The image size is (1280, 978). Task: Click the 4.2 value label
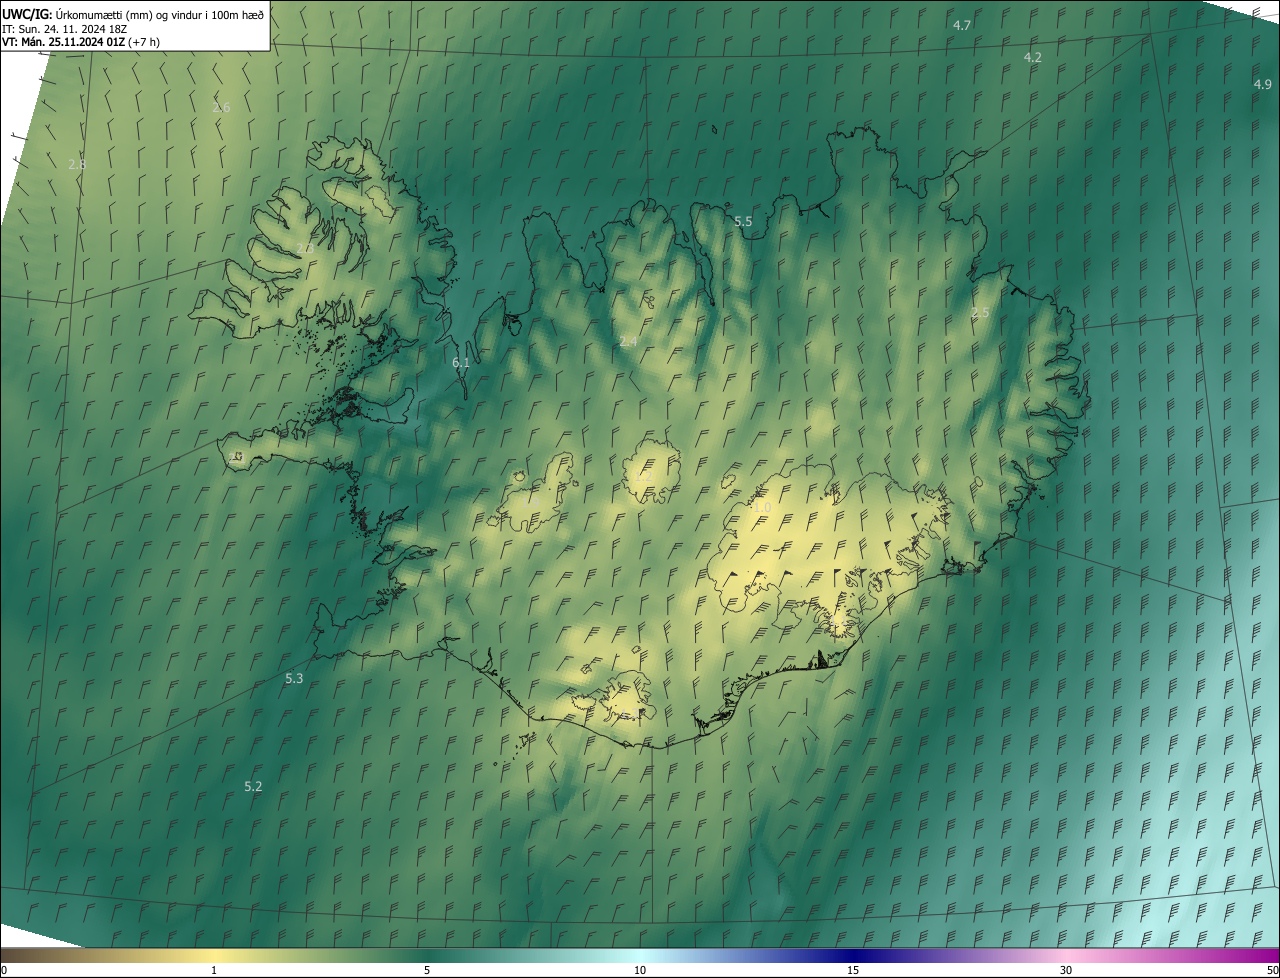click(1033, 58)
